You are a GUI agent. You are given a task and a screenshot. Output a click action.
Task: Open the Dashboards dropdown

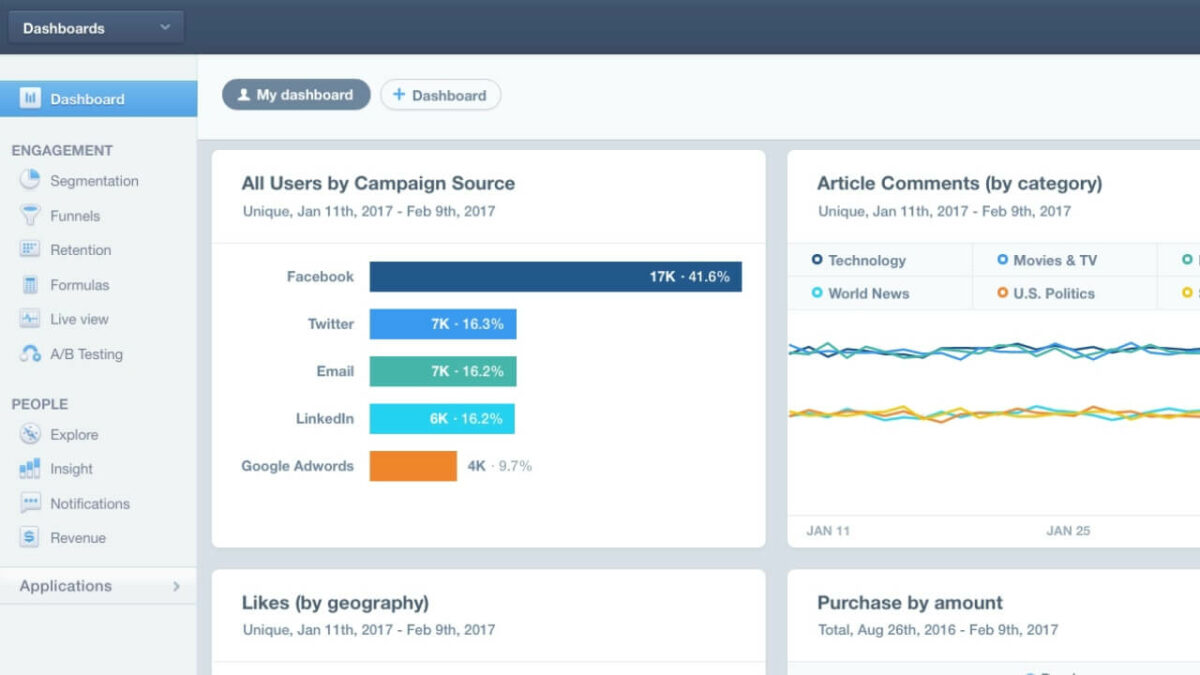pos(95,27)
